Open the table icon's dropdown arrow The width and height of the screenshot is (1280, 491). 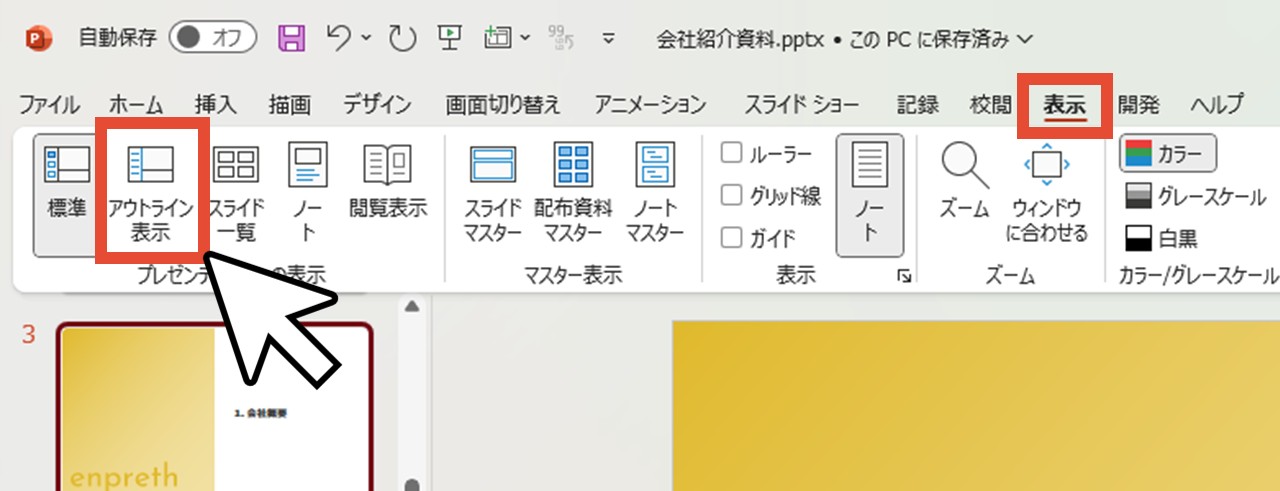(x=525, y=39)
